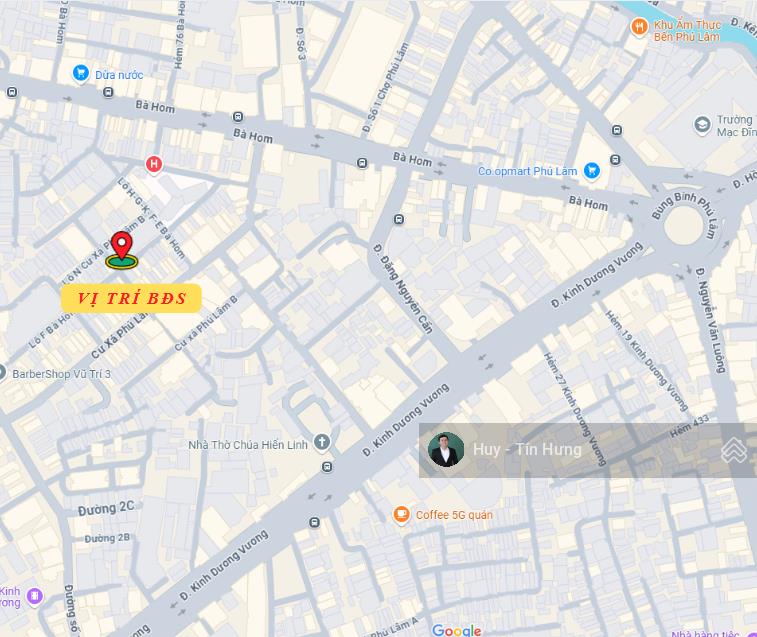This screenshot has height=637, width=757.
Task: Select the Dừa nước shopping cart icon
Action: tap(81, 74)
